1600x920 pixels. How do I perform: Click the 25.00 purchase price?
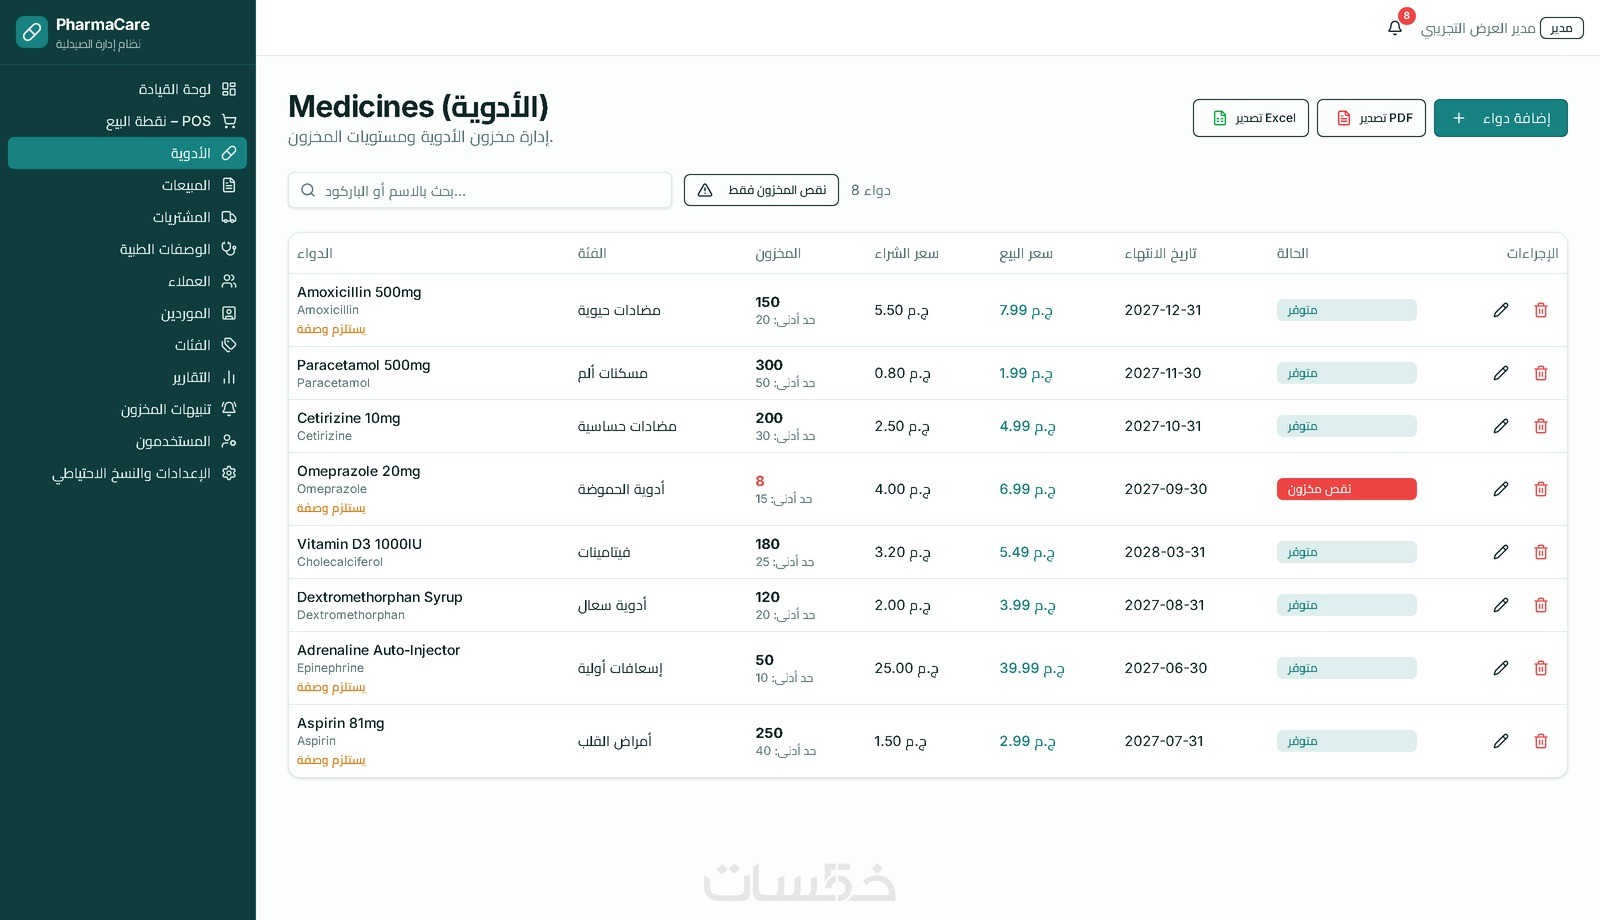click(906, 668)
